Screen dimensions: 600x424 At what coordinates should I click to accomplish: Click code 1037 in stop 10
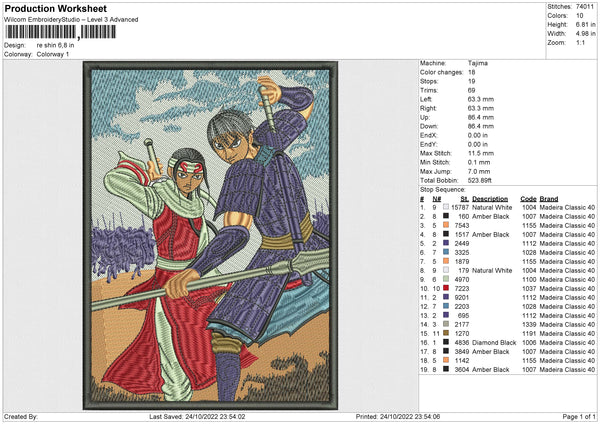[529, 289]
